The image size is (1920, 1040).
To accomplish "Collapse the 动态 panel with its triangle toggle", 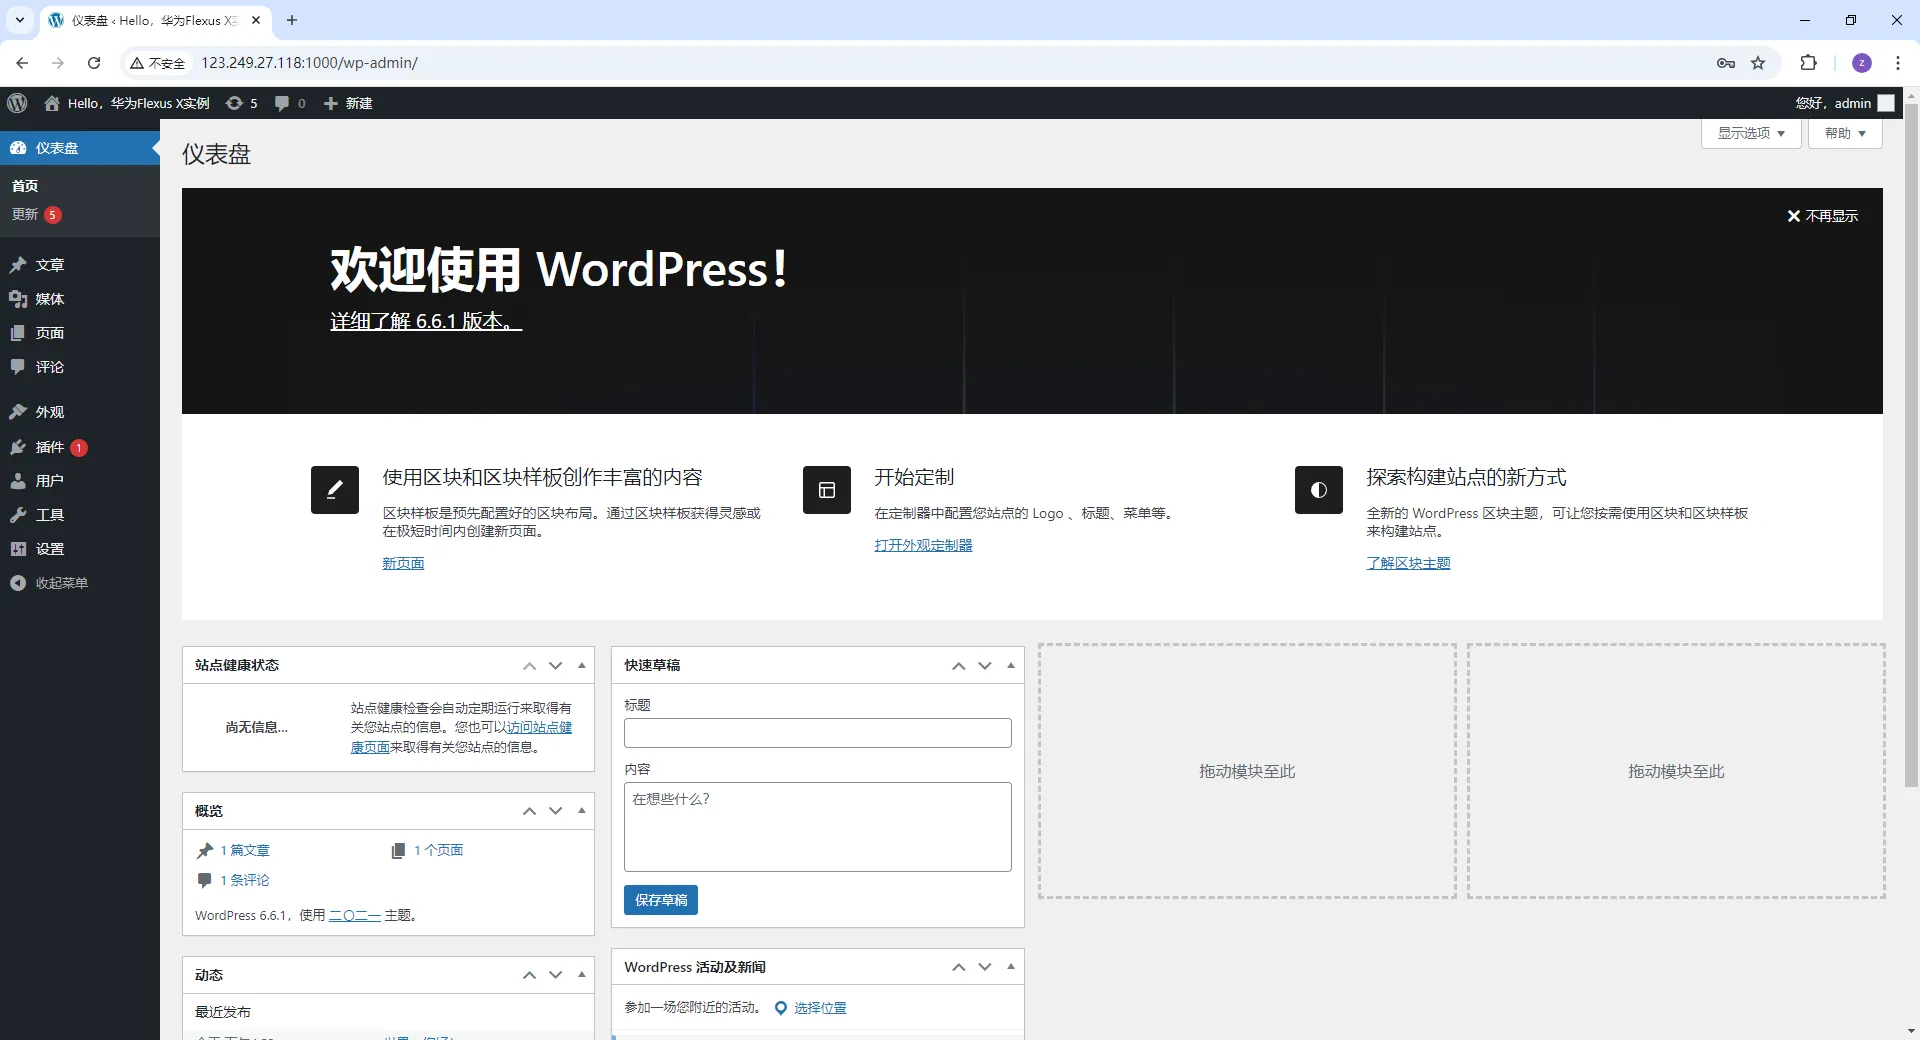I will point(582,975).
